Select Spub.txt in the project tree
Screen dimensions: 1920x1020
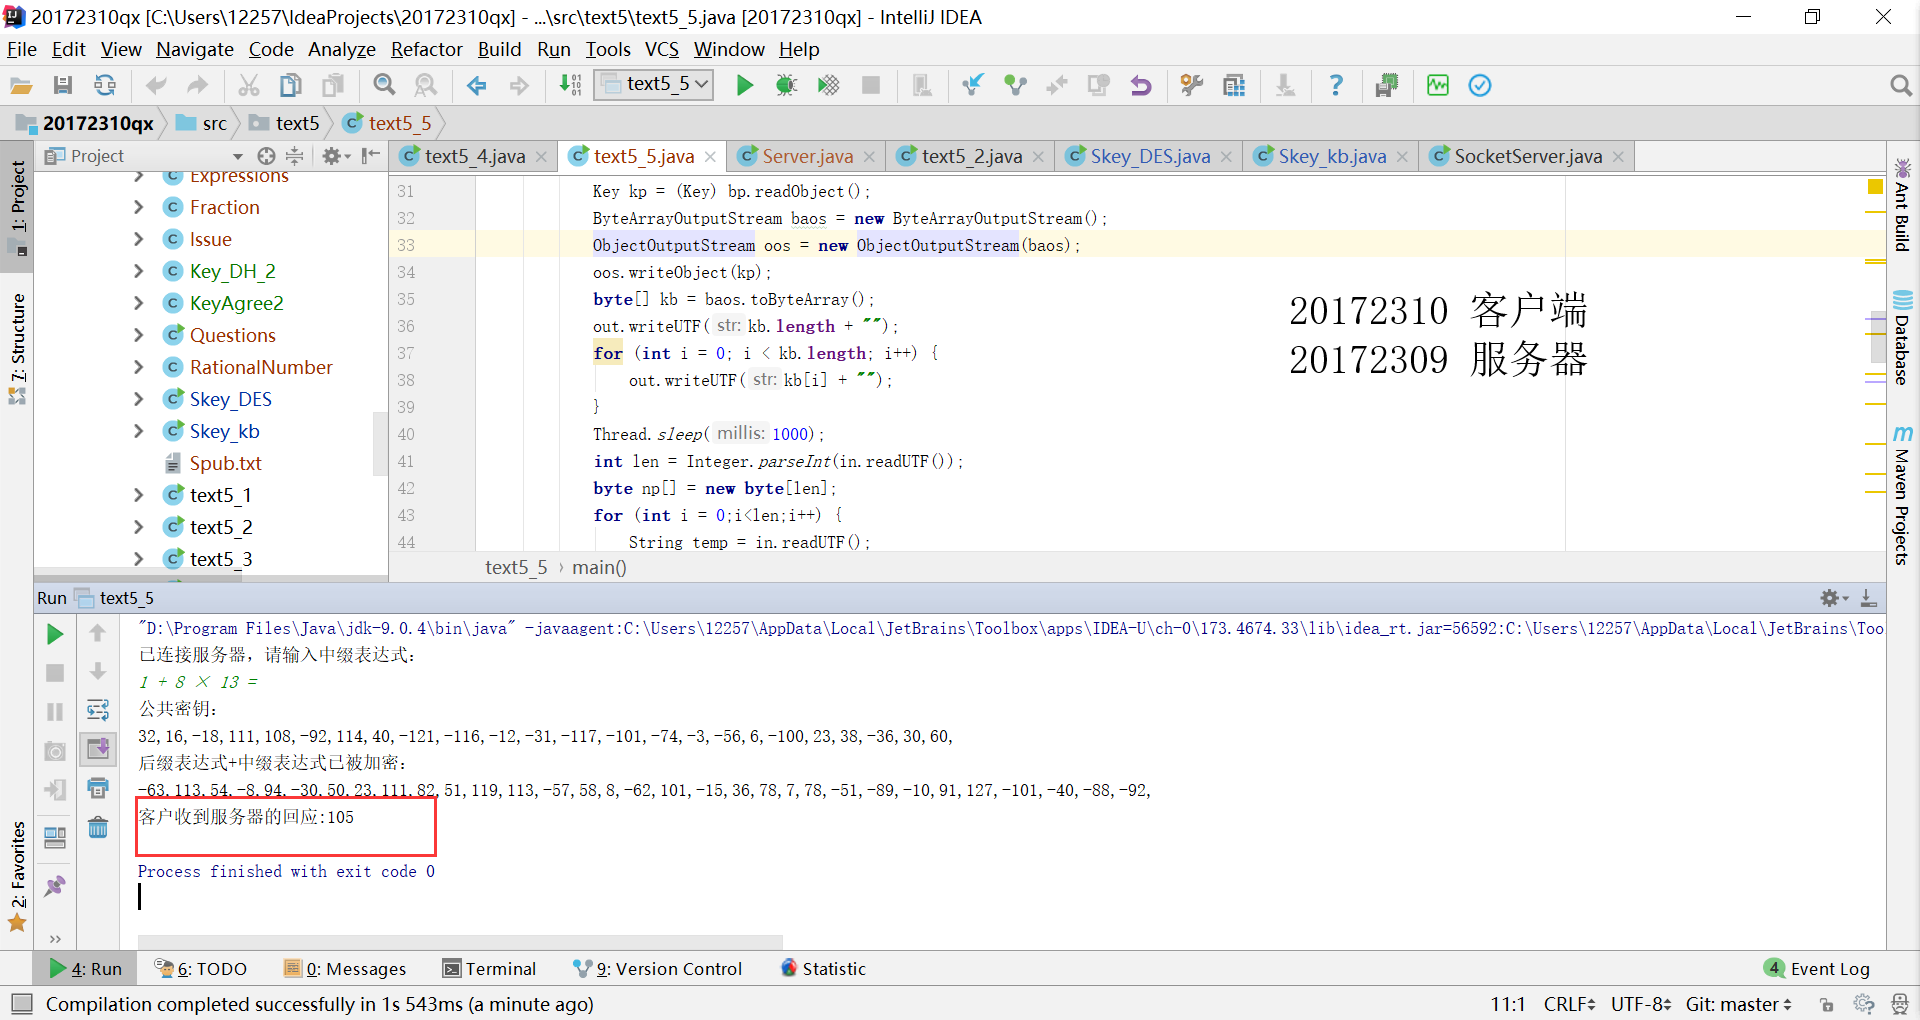coord(225,463)
